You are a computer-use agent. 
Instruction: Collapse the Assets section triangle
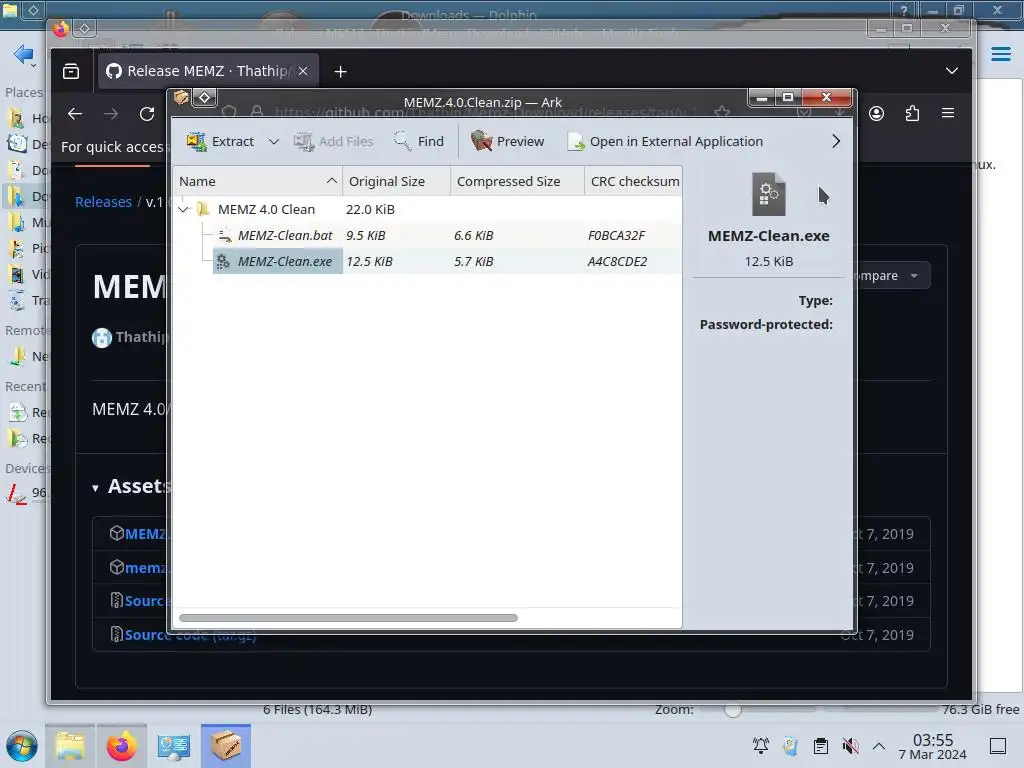(95, 488)
